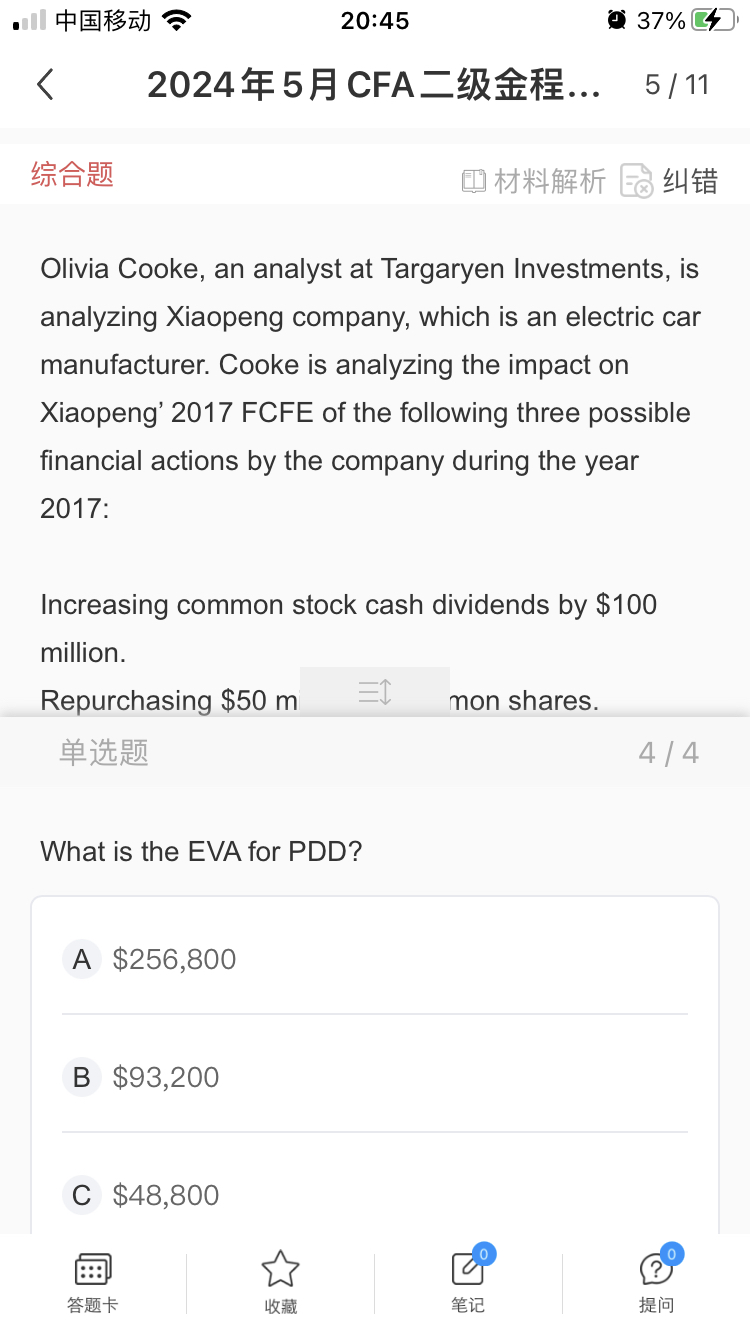Viewport: 750px width, 1334px height.
Task: Tap the truncated exam title text
Action: coord(374,85)
